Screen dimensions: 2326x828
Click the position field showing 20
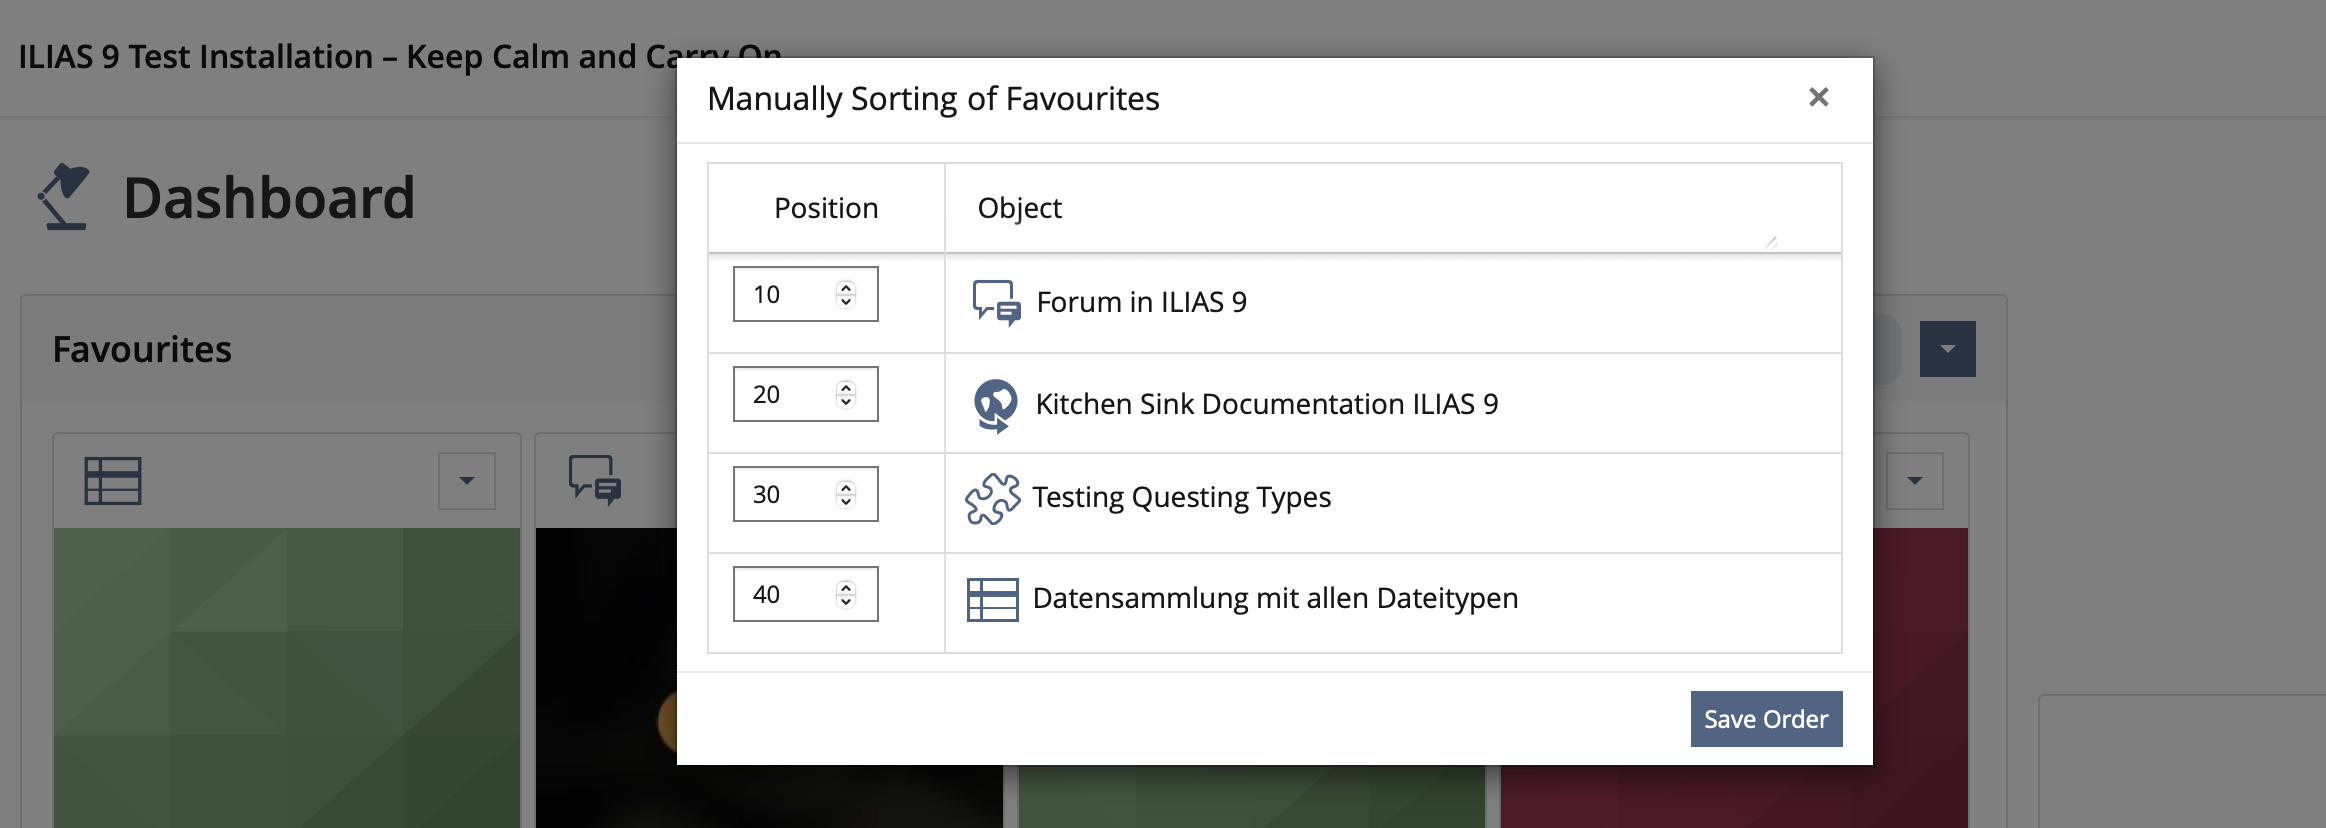tap(785, 394)
